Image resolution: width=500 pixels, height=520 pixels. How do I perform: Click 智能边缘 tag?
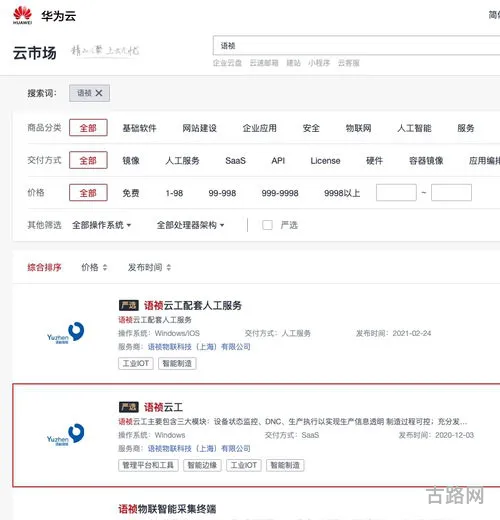pos(202,465)
